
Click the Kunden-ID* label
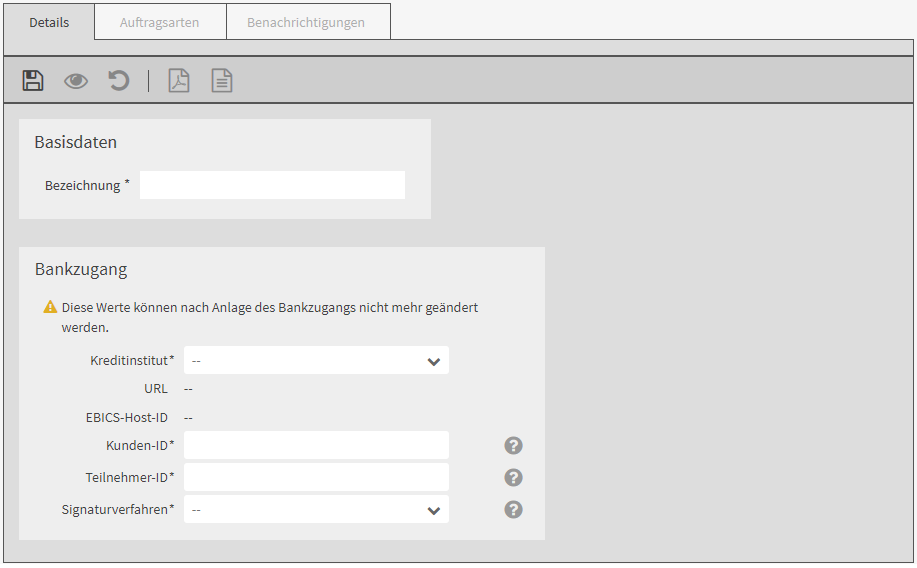coord(140,446)
